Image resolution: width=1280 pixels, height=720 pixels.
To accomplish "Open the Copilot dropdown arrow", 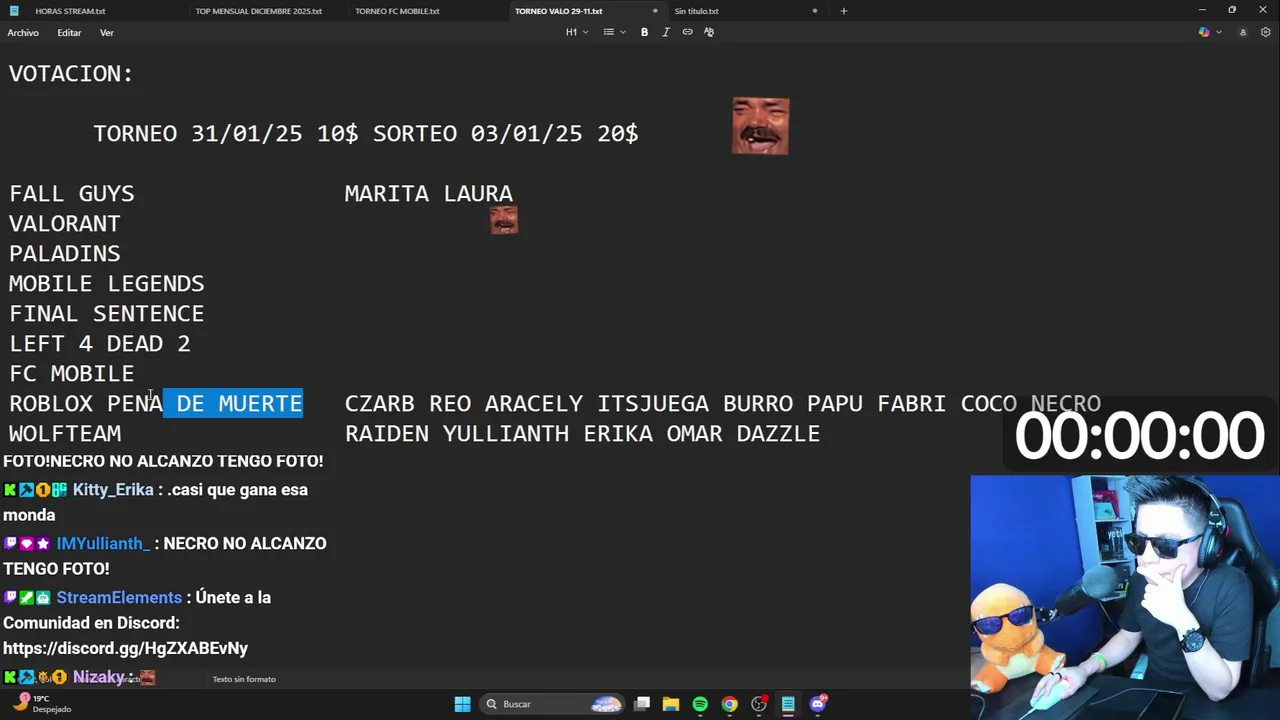I will click(x=1218, y=32).
